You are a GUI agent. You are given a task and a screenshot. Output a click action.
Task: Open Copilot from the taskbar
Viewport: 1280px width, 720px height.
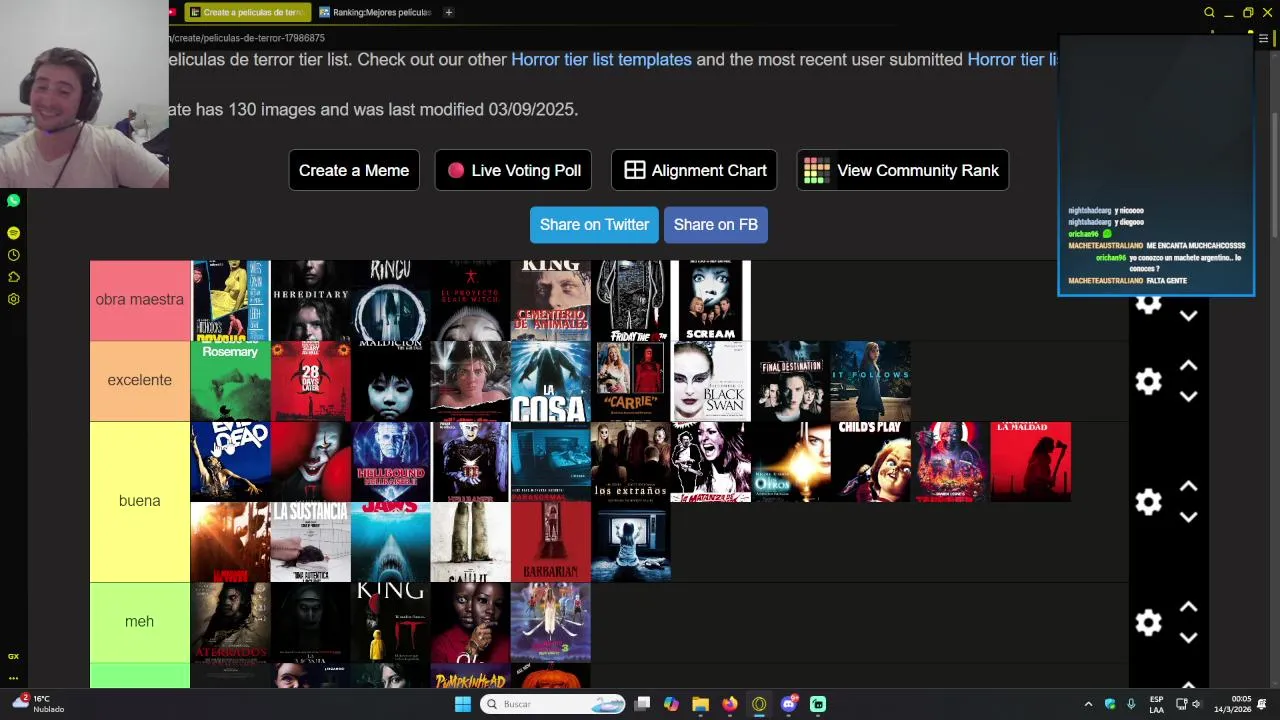(x=671, y=704)
